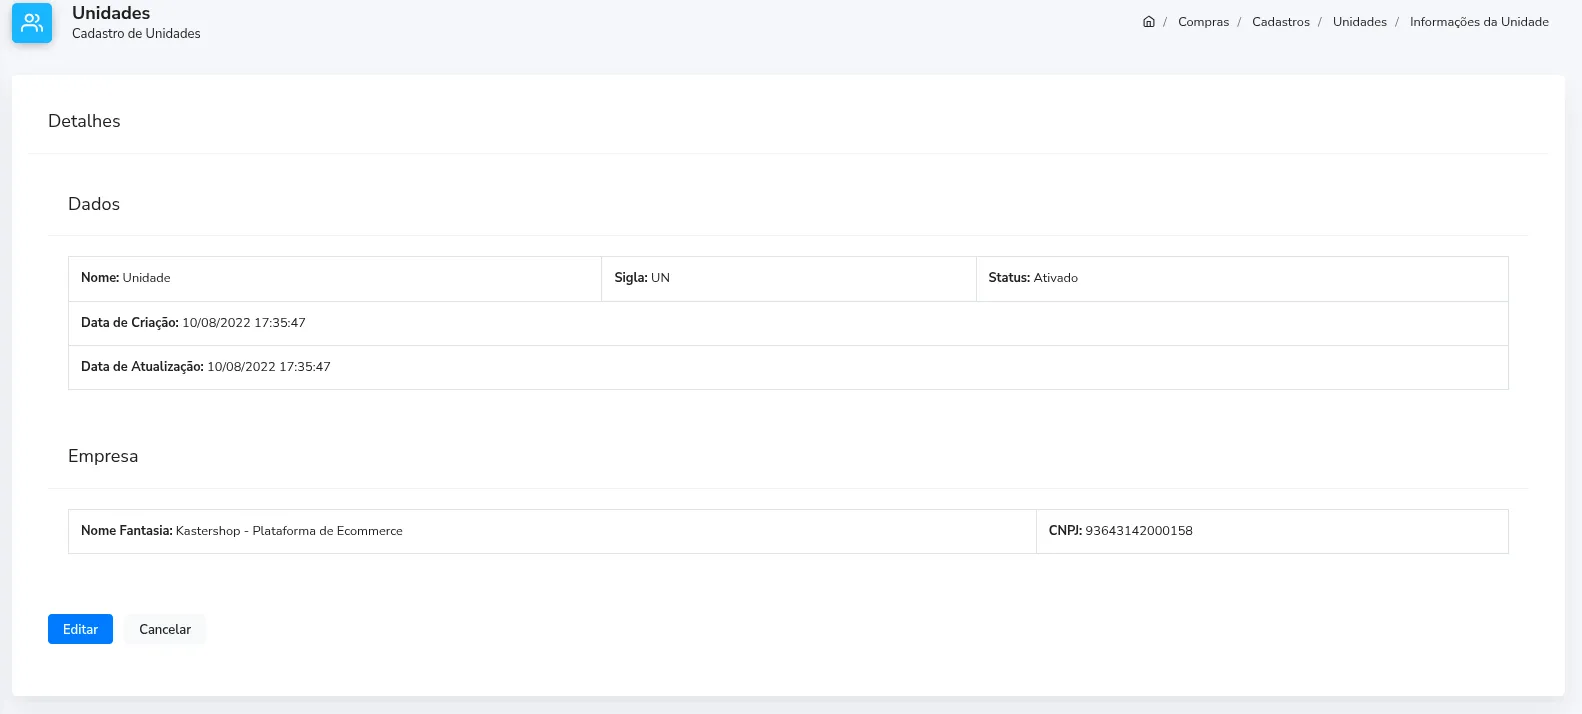Click the Detalhes heading
Viewport: 1582px width, 714px height.
click(x=84, y=121)
